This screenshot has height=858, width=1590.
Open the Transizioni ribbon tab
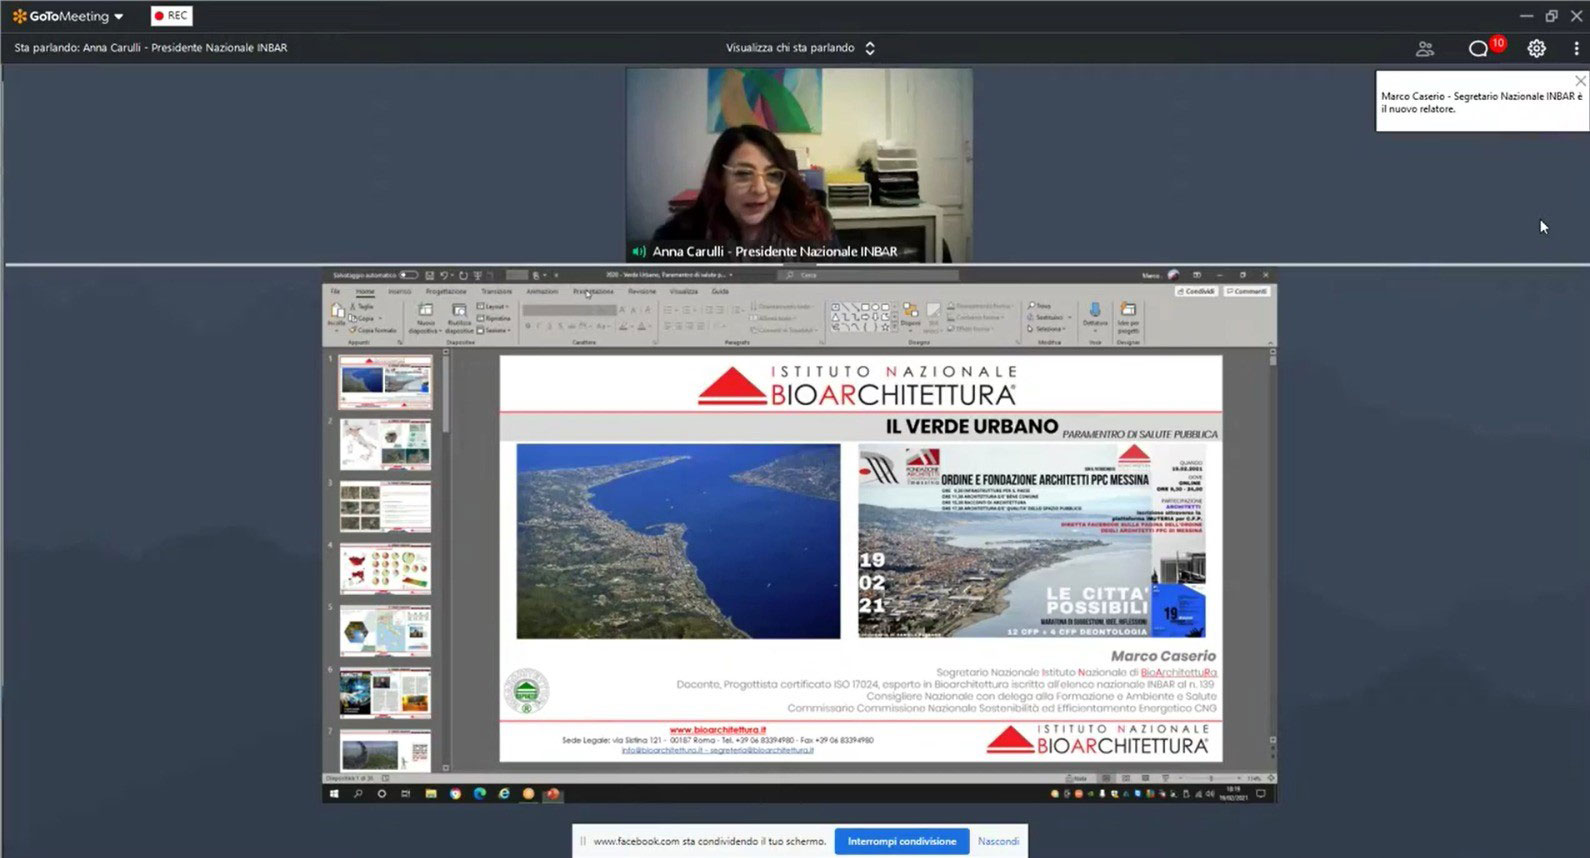click(496, 291)
